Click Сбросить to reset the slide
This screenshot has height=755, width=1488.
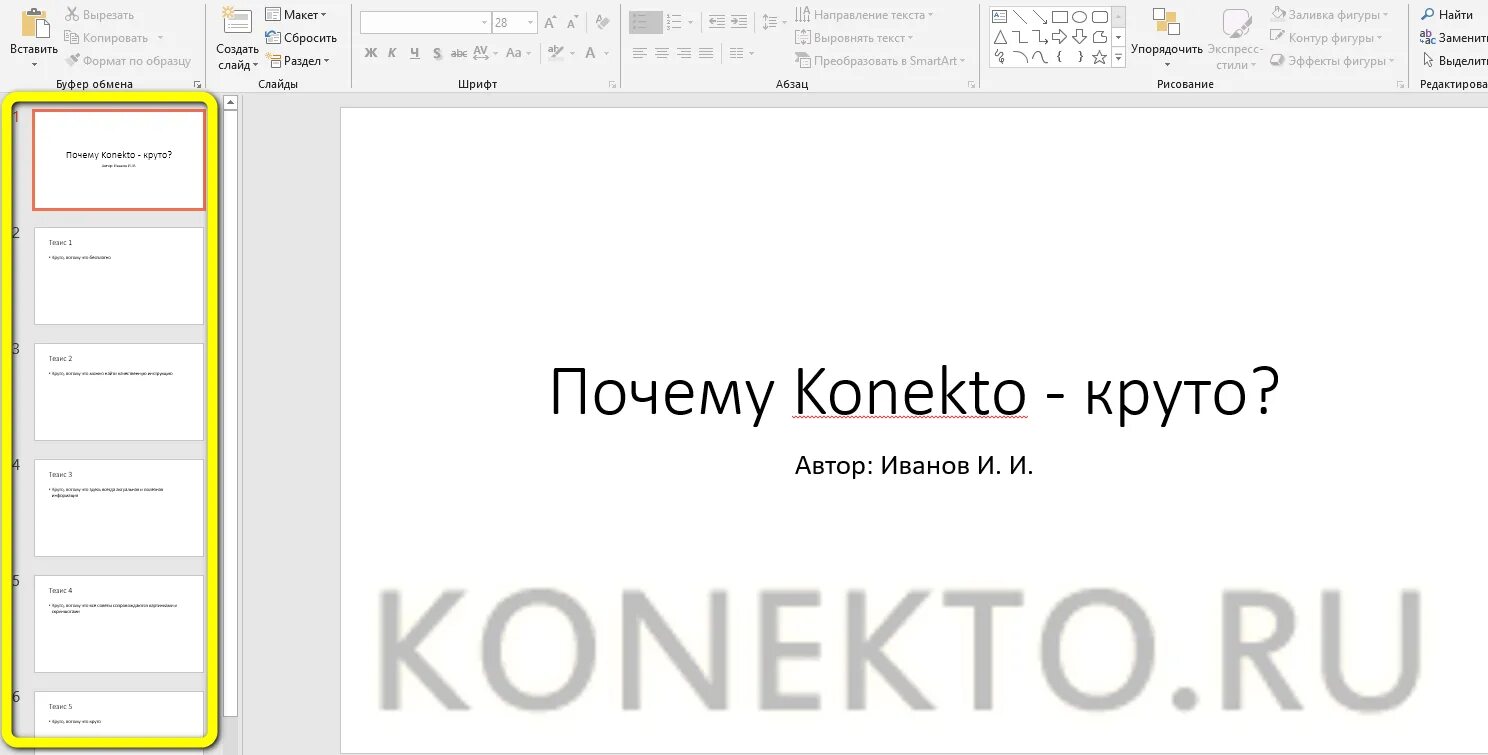(301, 38)
